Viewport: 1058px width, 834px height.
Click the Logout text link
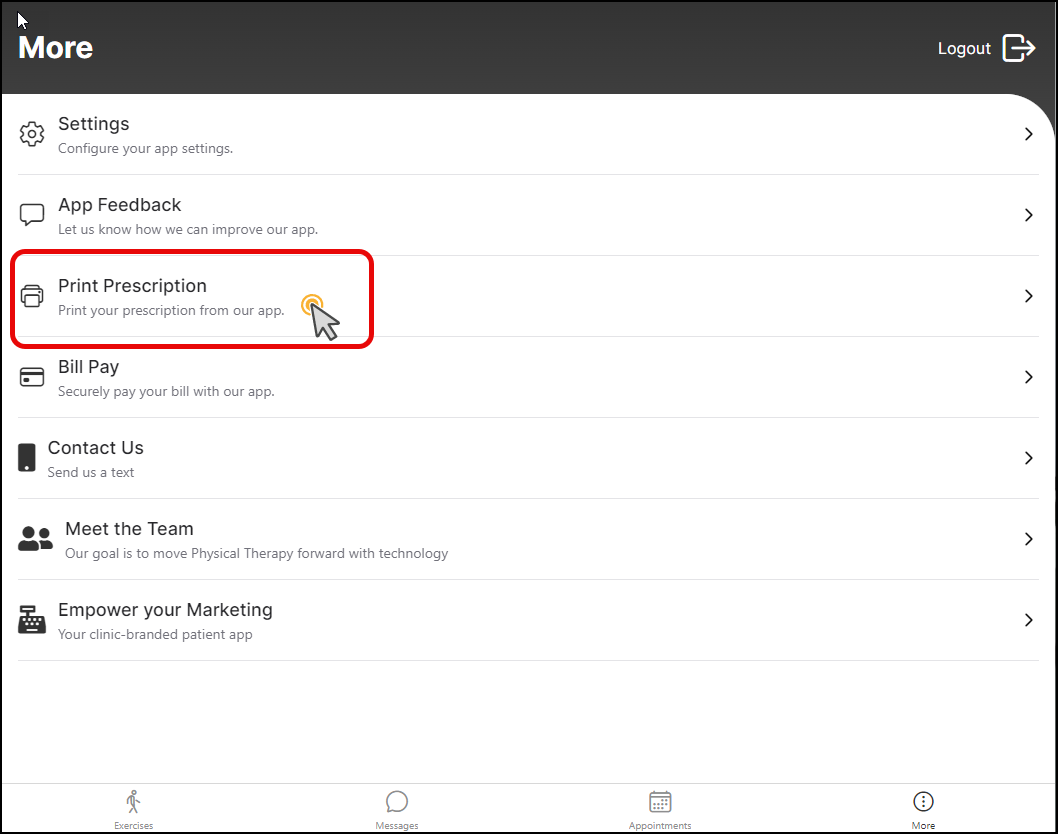coord(964,48)
